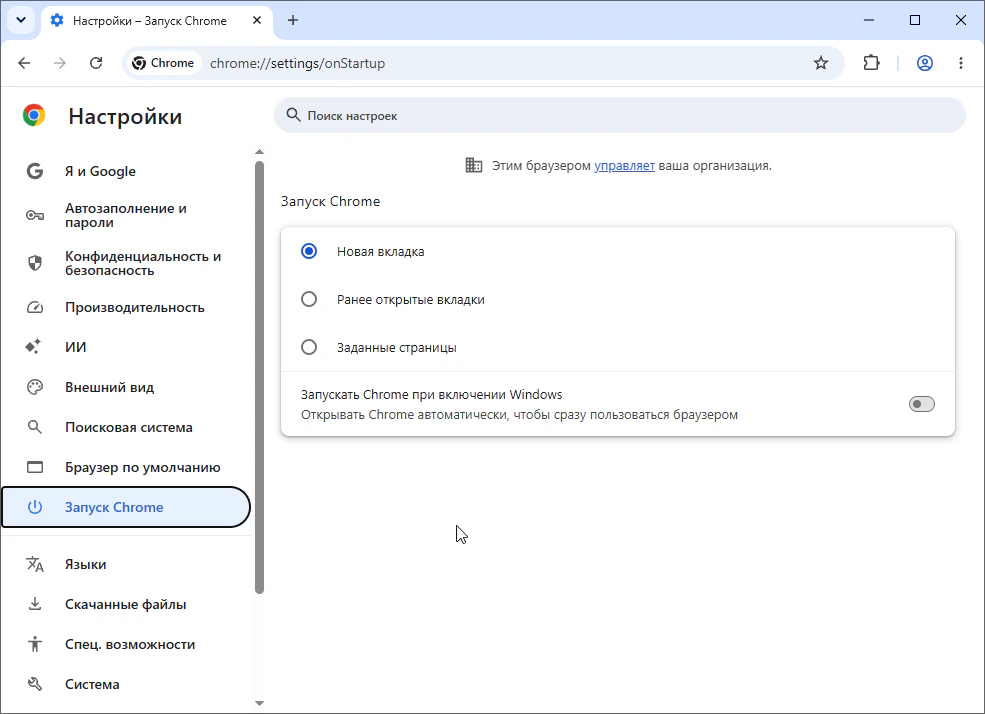Click the magnifier icon in settings search
This screenshot has width=985, height=714.
pyautogui.click(x=293, y=116)
